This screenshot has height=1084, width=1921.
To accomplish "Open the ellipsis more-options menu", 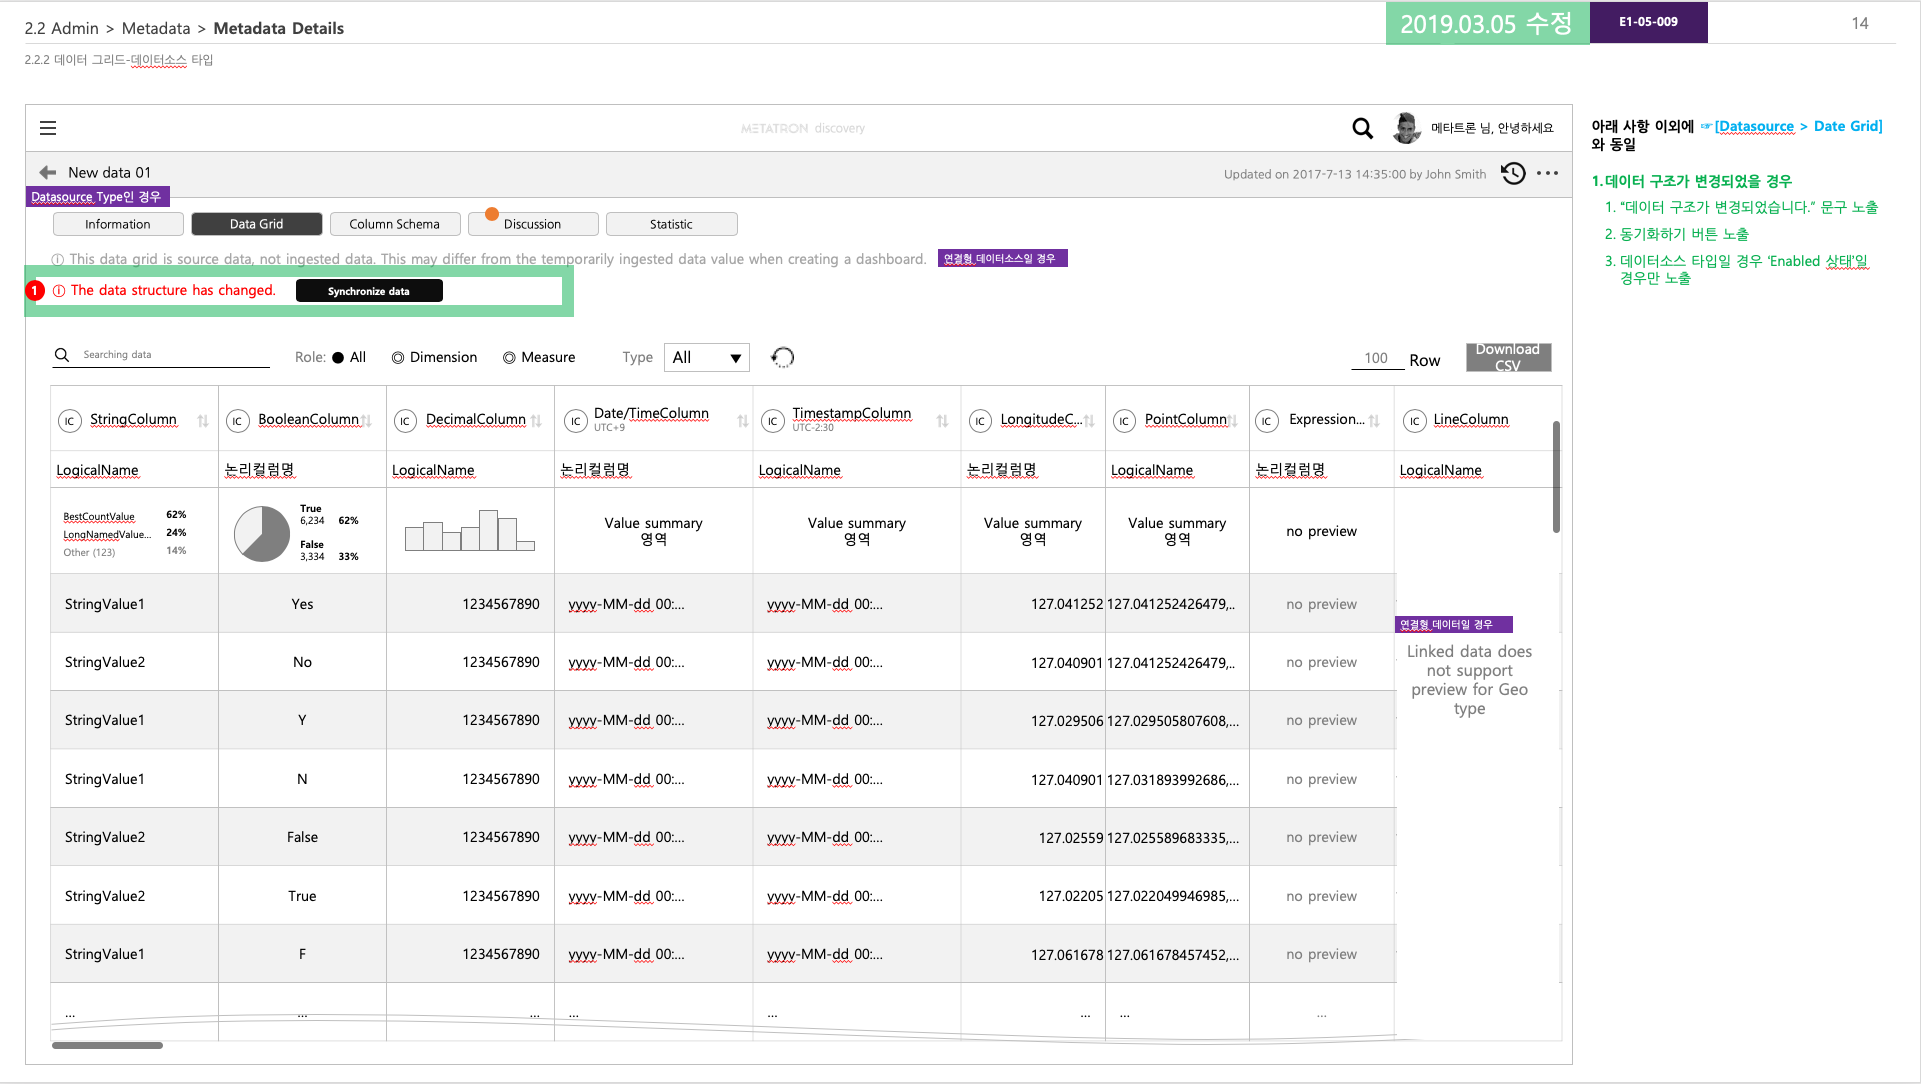I will point(1547,174).
